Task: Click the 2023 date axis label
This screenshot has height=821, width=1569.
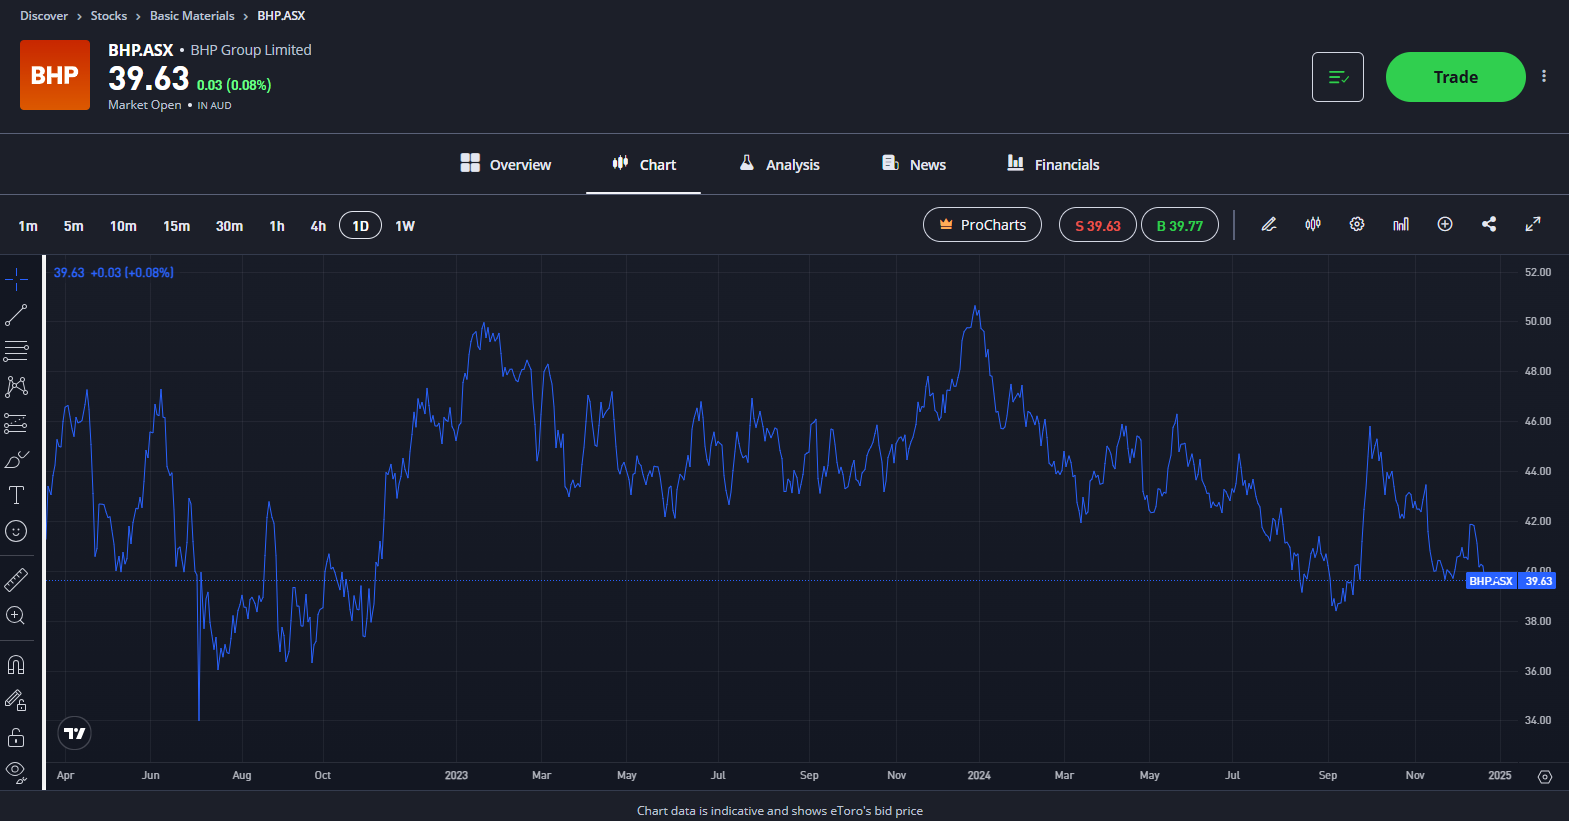Action: 456,775
